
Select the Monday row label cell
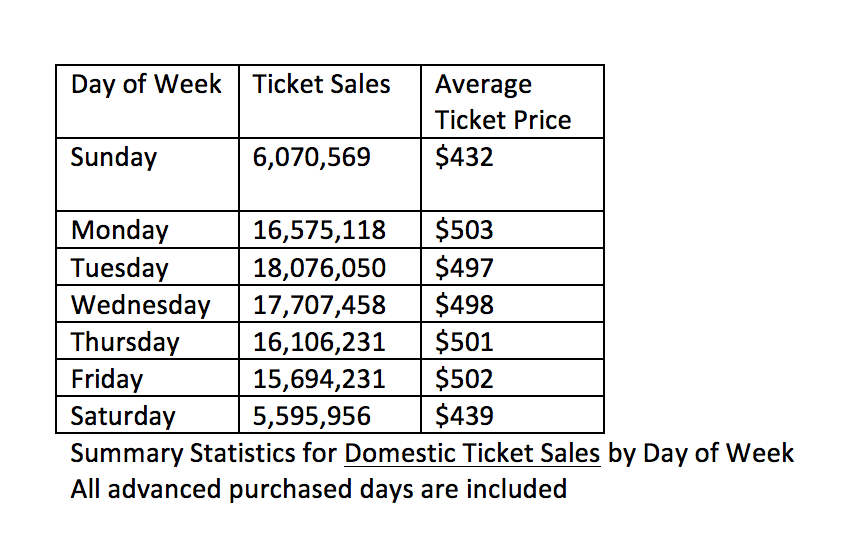point(120,231)
